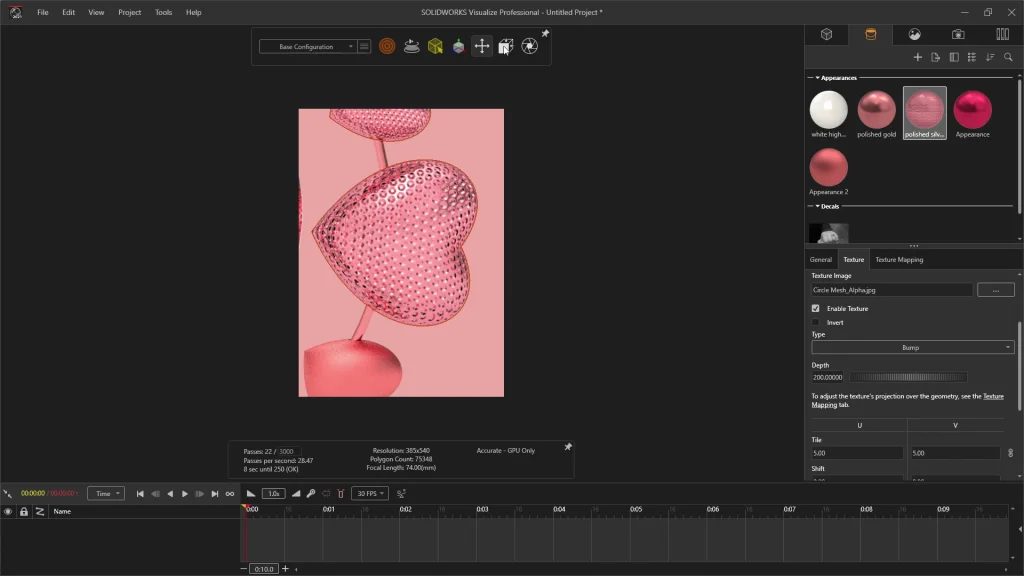
Task: Click the texture image browse button
Action: [x=995, y=290]
